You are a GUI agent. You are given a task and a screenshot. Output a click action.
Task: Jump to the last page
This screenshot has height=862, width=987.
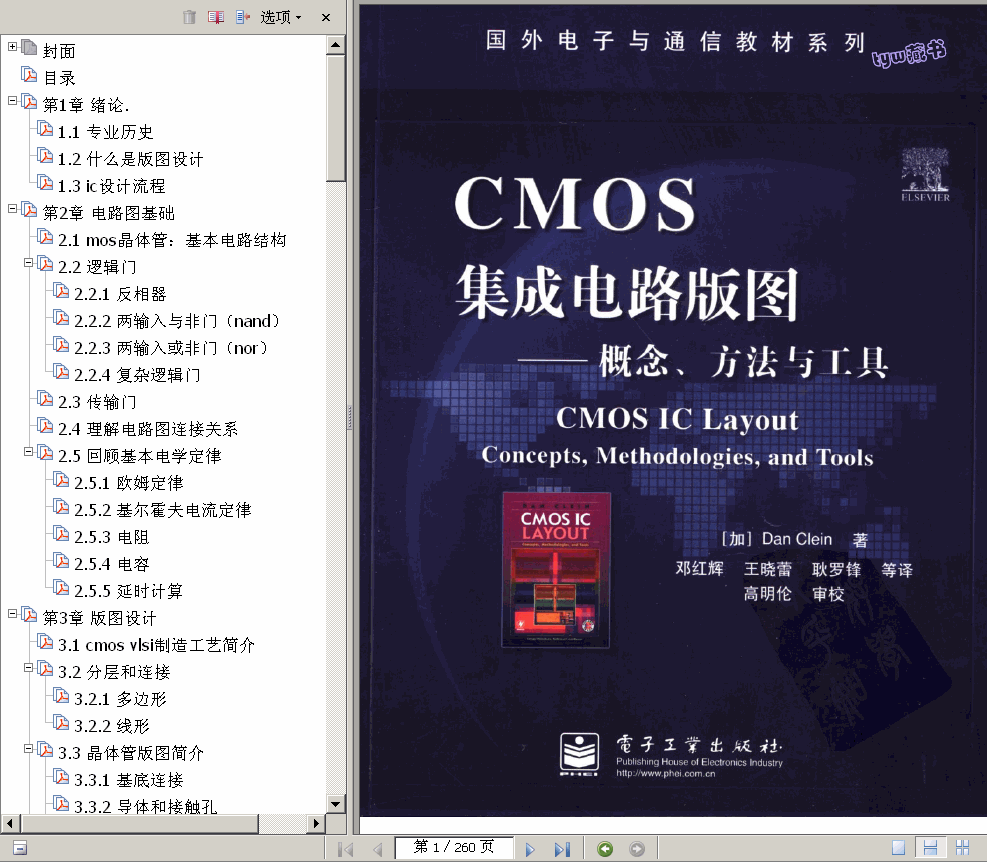click(562, 849)
